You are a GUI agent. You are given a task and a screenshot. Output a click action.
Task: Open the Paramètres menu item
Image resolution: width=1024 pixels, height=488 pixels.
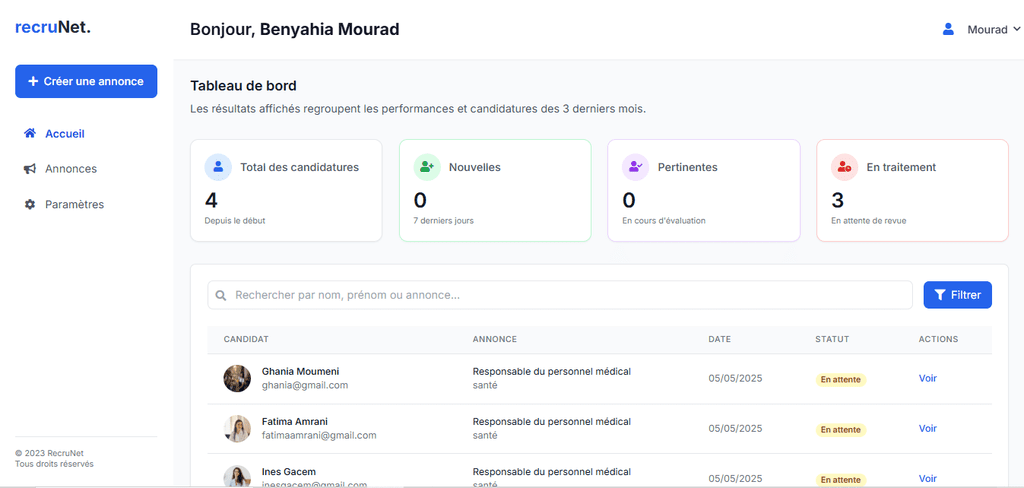point(74,205)
